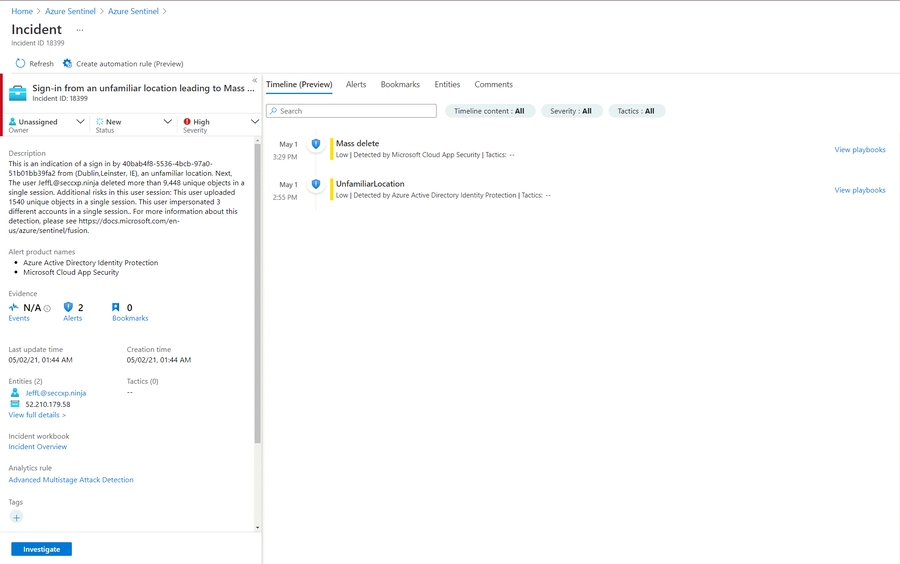Screen dimensions: 900x564
Task: Open the Severity dropdown arrow
Action: [255, 122]
